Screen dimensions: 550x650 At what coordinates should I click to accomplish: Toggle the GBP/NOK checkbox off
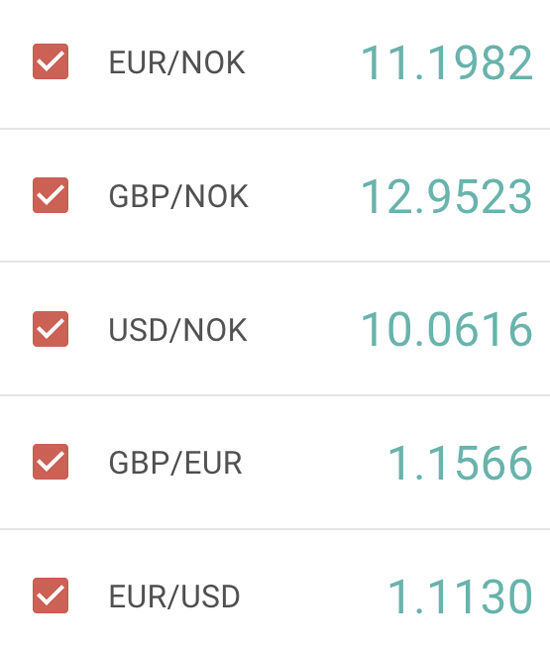(x=51, y=195)
